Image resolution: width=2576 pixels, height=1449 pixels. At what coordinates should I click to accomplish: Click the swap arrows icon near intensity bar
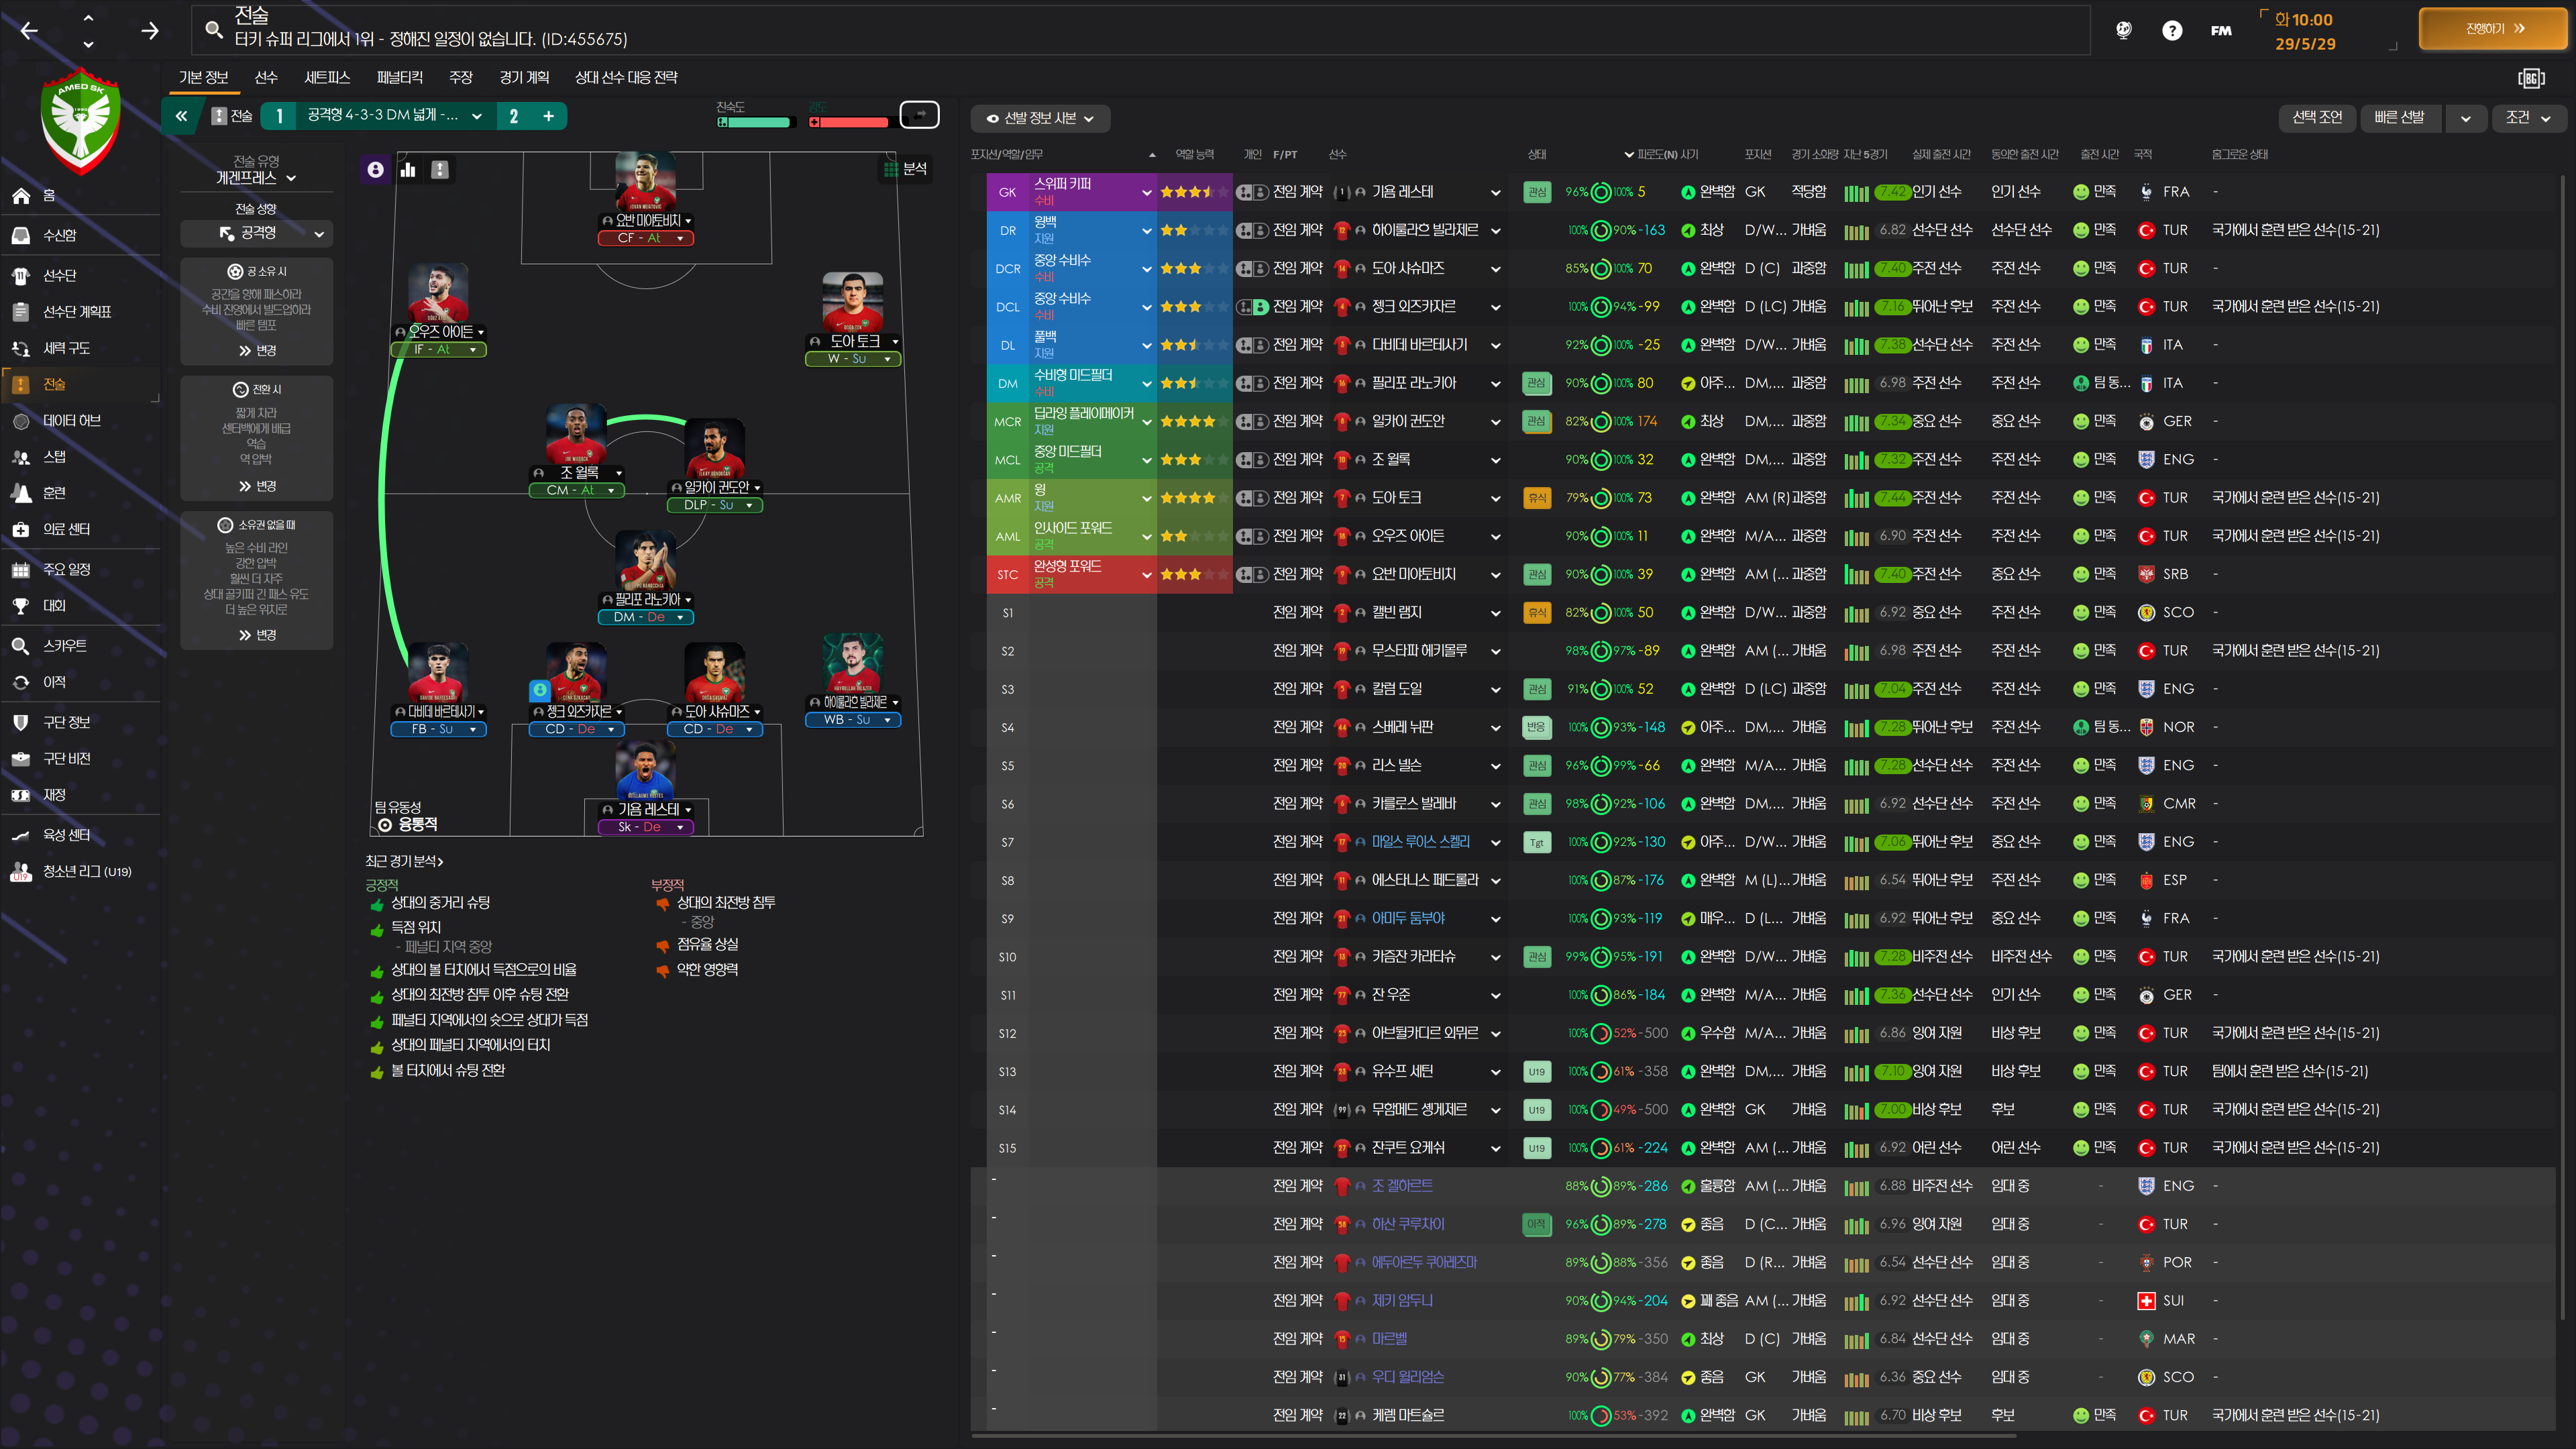[919, 115]
